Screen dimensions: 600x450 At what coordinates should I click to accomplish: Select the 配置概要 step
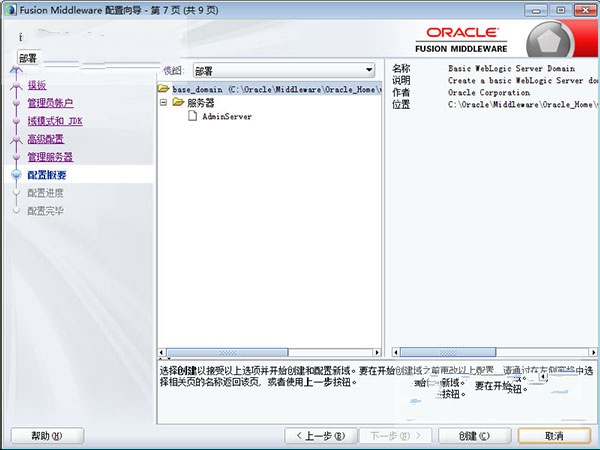point(47,175)
